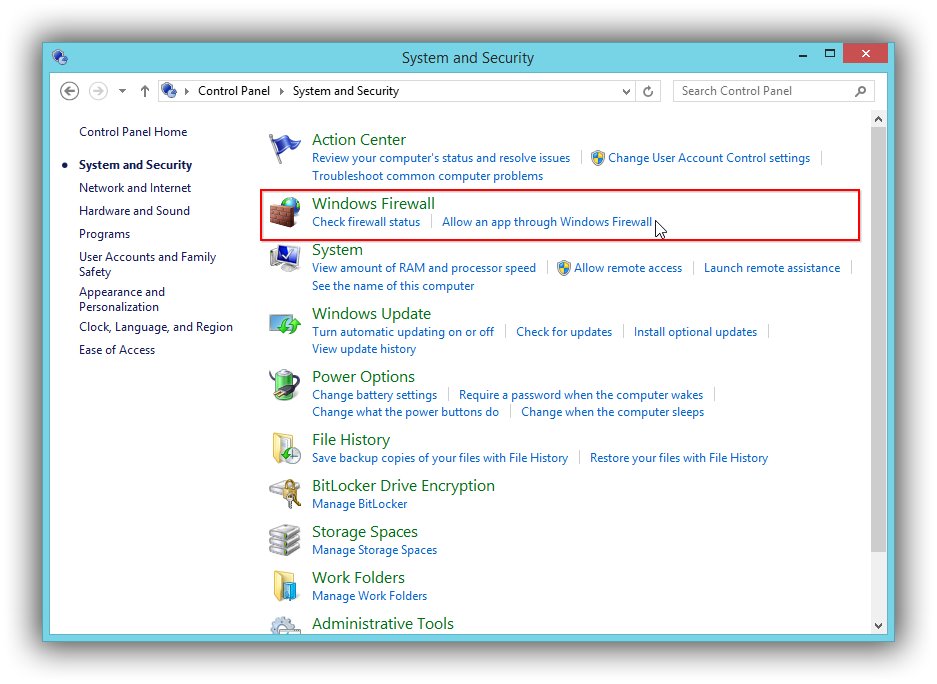The image size is (937, 684).
Task: Open Programs category in sidebar
Action: pos(105,234)
